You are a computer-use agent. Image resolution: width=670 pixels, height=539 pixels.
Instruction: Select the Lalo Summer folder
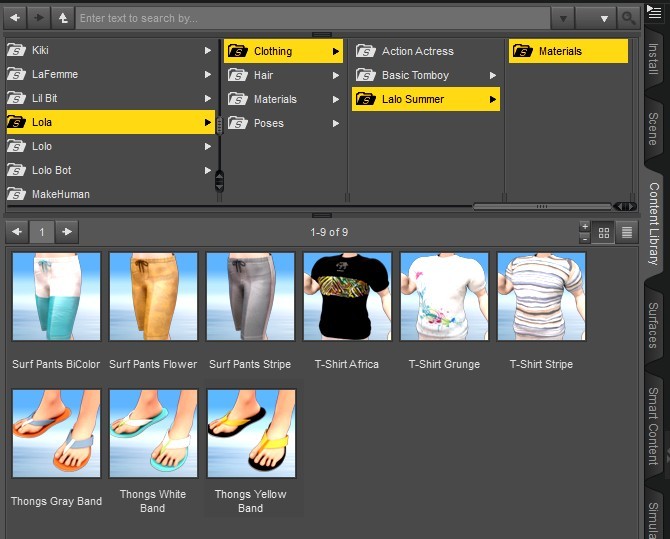tap(426, 99)
